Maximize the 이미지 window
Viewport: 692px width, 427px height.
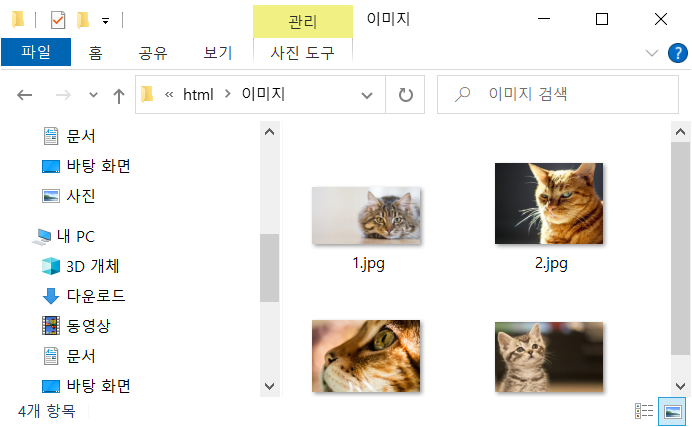602,19
